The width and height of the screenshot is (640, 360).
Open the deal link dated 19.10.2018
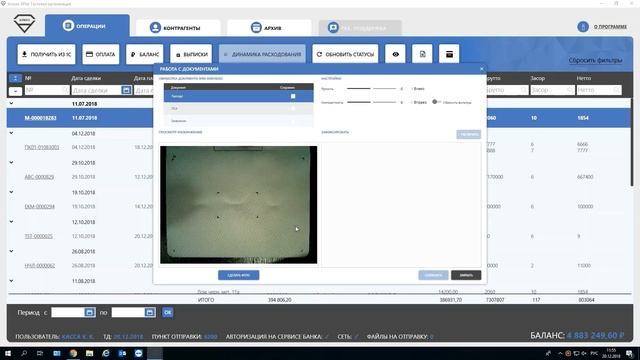coord(40,207)
